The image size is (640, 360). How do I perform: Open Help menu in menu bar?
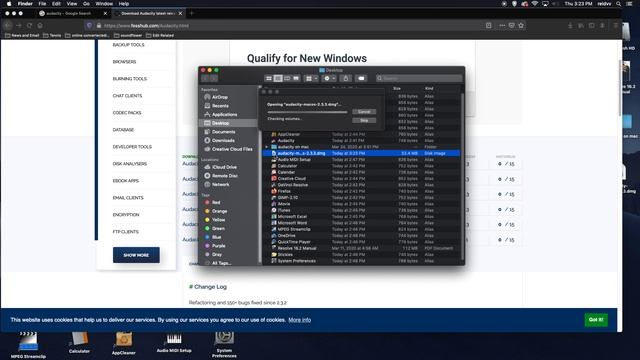124,4
